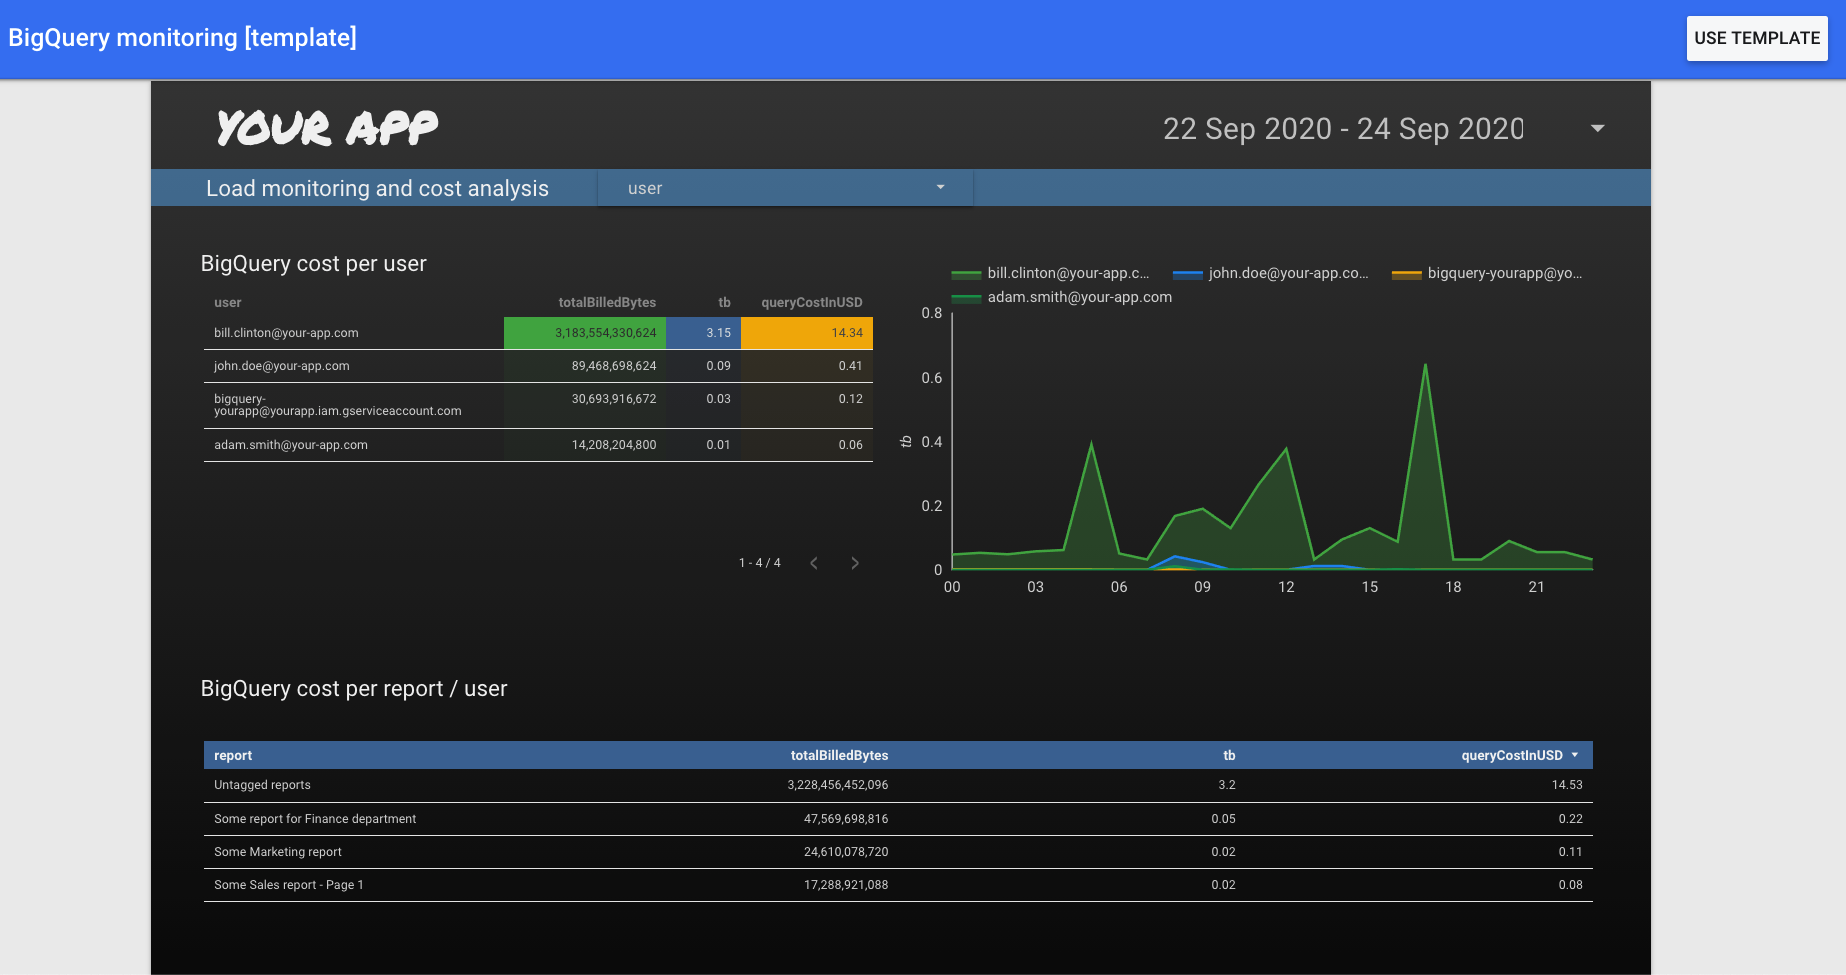This screenshot has height=975, width=1846.
Task: Toggle john.doe@your-app.co... series in chart legend
Action: coord(1288,272)
